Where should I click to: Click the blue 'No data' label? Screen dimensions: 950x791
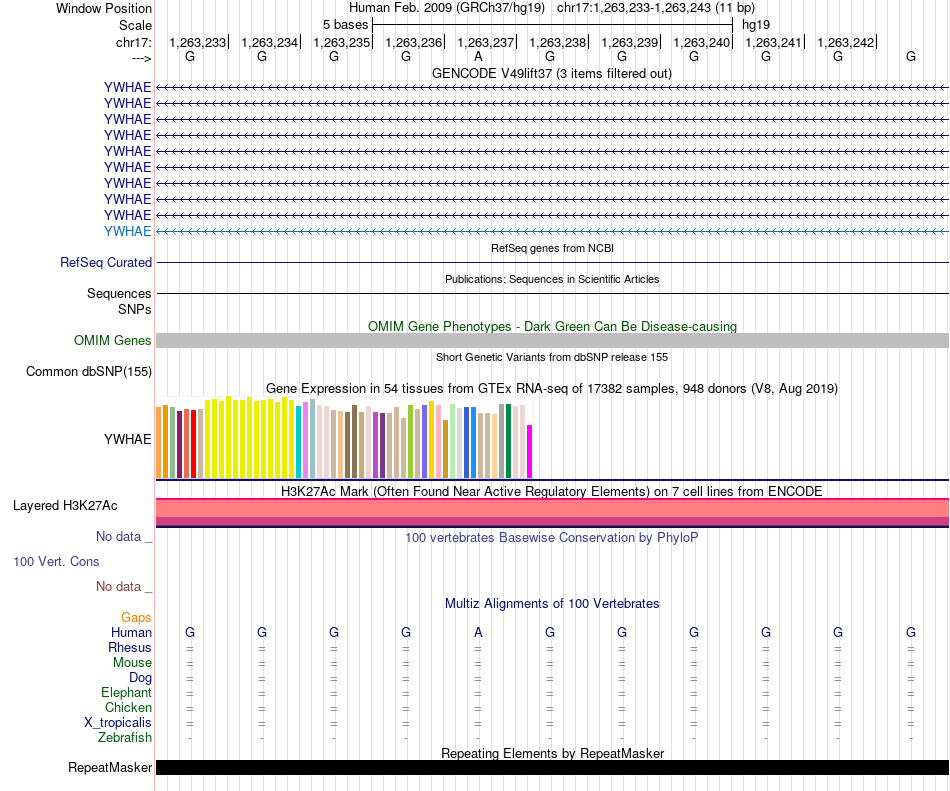coord(124,537)
